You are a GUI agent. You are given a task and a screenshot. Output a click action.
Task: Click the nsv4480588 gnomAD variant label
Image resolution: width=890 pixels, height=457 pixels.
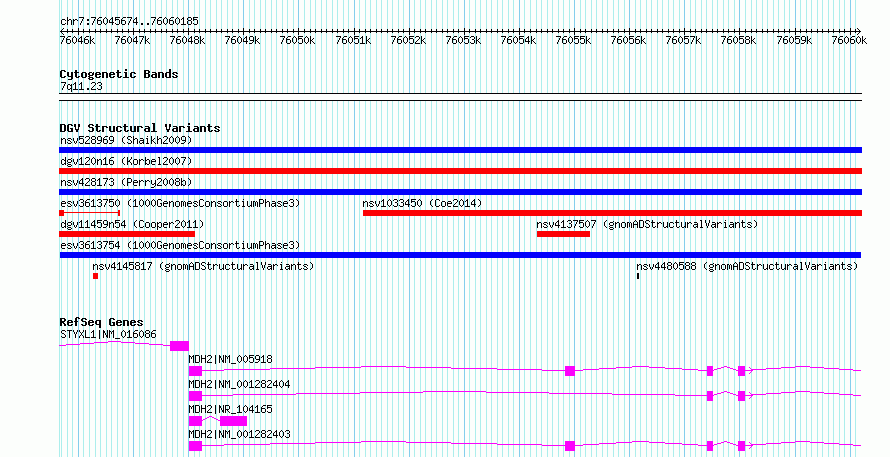click(x=747, y=266)
